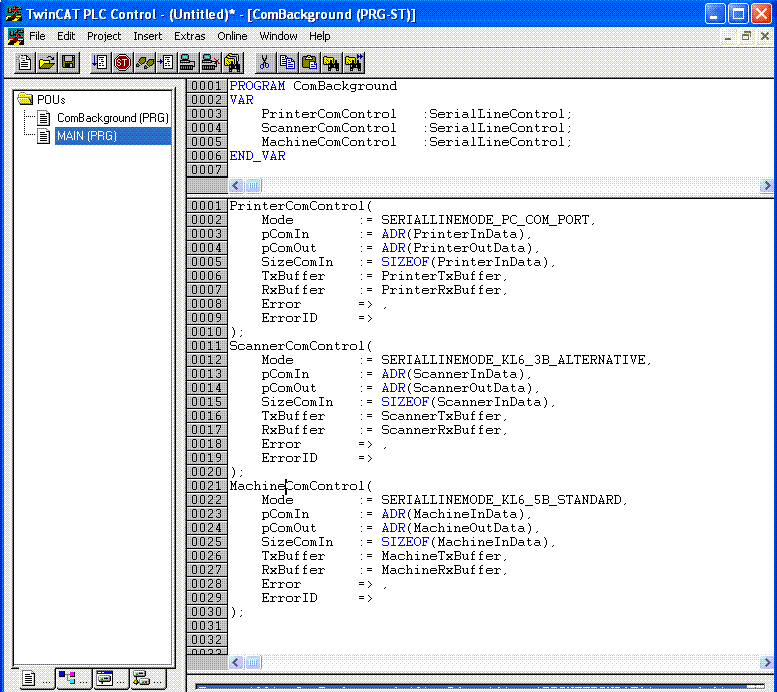777x692 pixels.
Task: Save the project with the floppy disk icon
Action: [69, 62]
